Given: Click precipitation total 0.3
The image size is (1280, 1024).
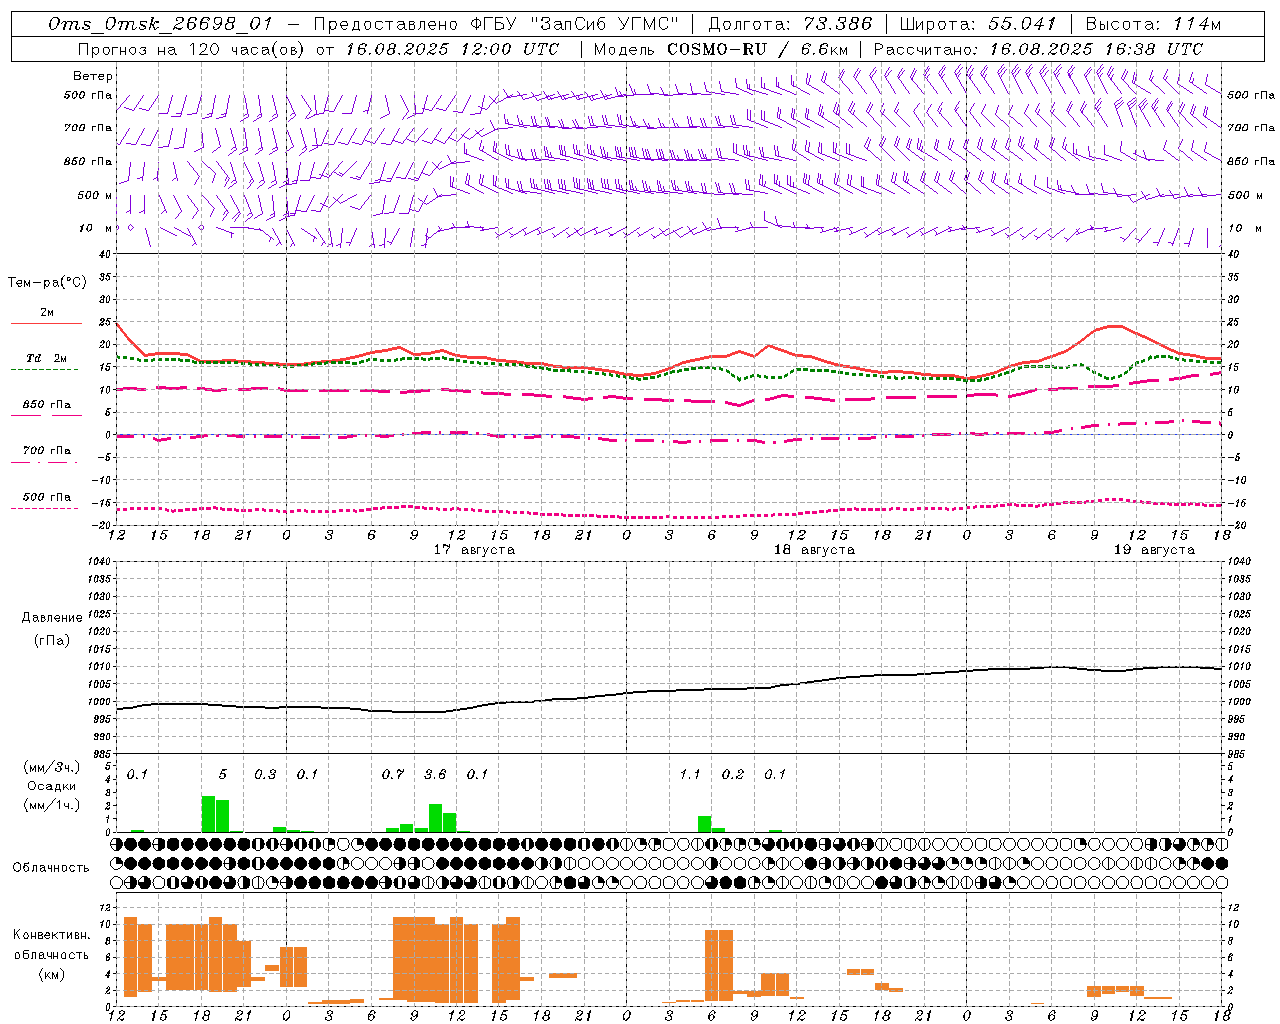Looking at the screenshot, I should 265,774.
